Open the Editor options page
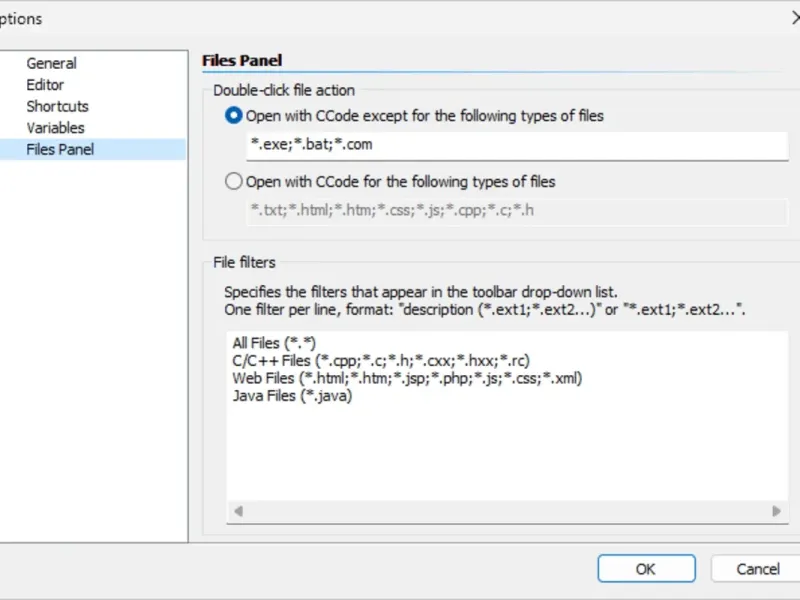Screen dimensions: 800x600 click(45, 85)
